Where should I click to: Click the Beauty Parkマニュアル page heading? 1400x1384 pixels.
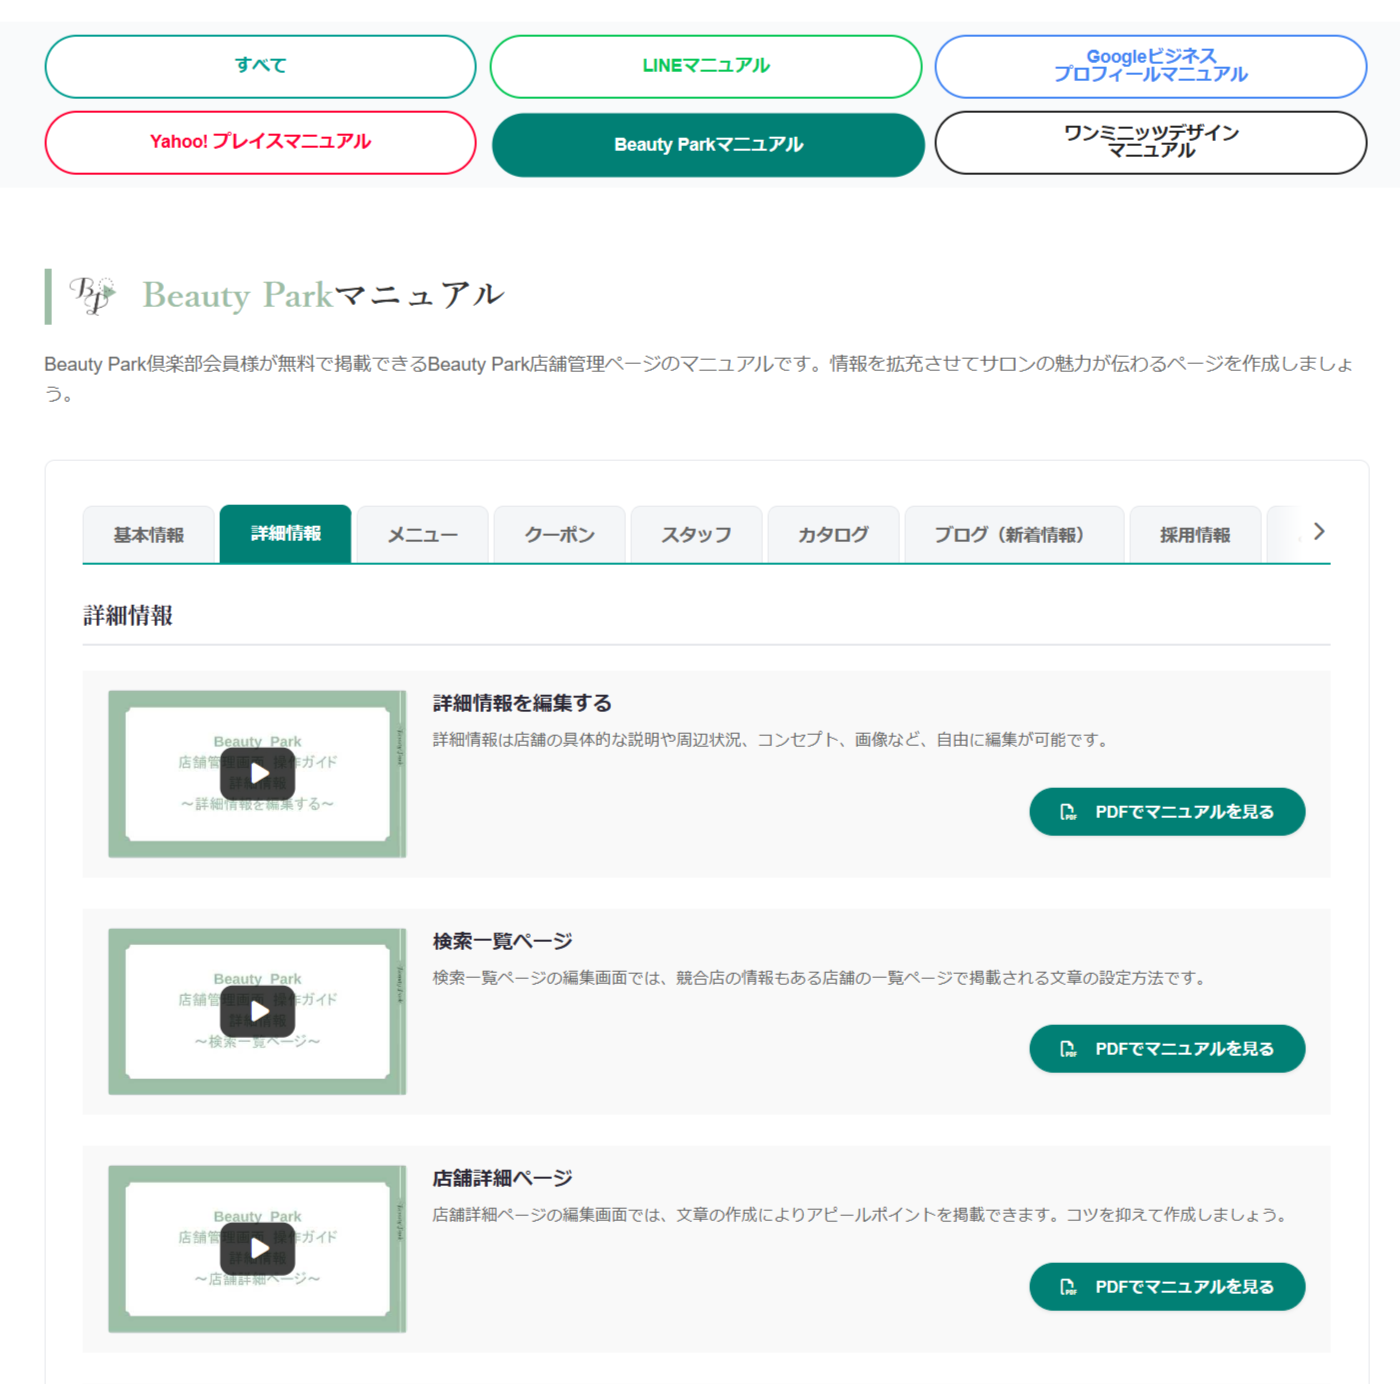[323, 295]
